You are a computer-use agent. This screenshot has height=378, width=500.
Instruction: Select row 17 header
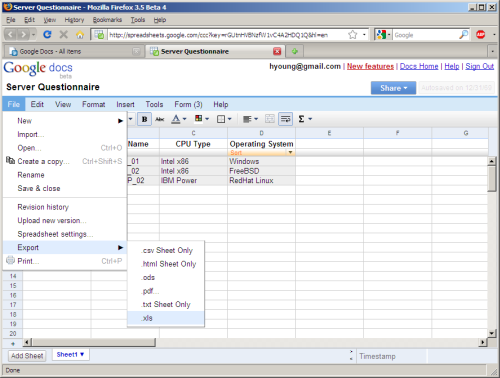coord(13,305)
